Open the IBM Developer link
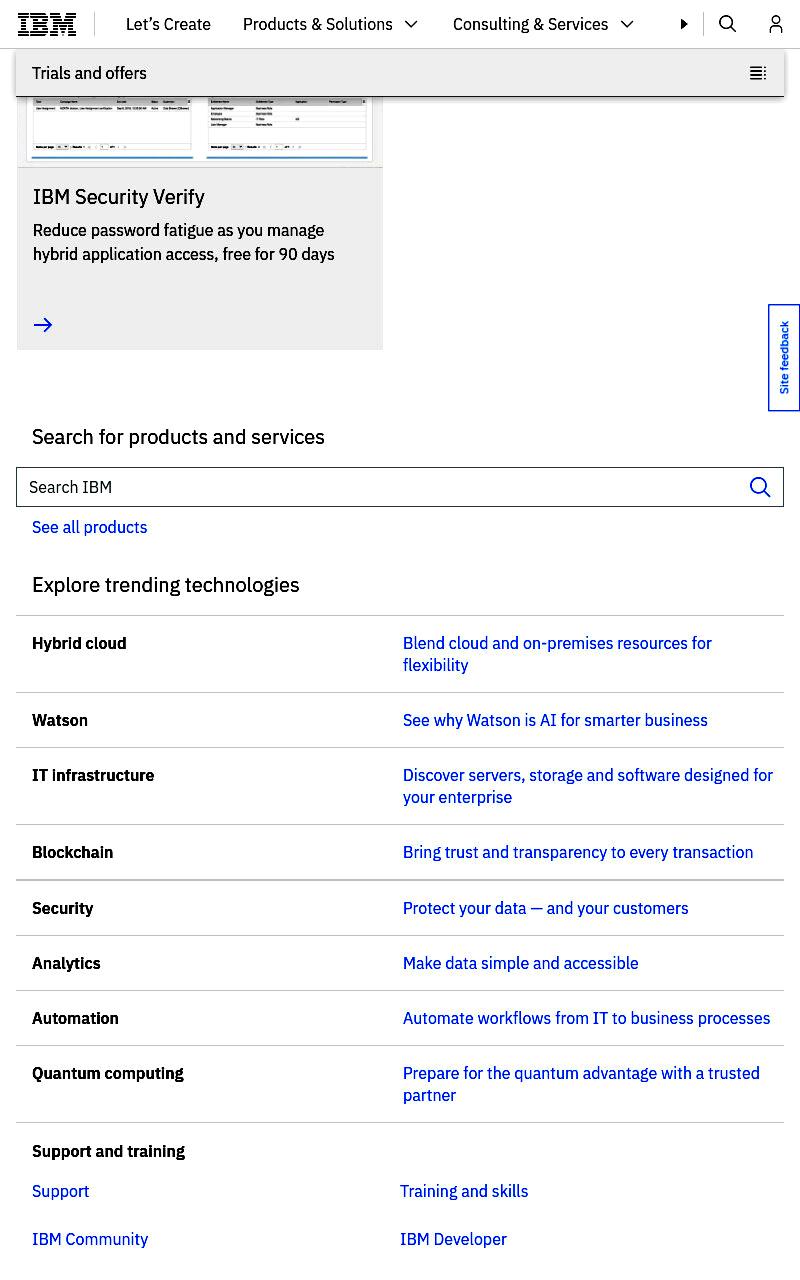The image size is (800, 1280). point(453,1239)
